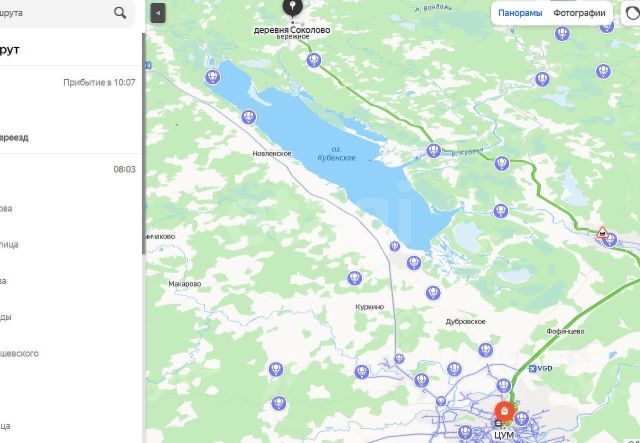Open panorama balloon on route near Соколово
The height and width of the screenshot is (443, 640).
click(313, 61)
